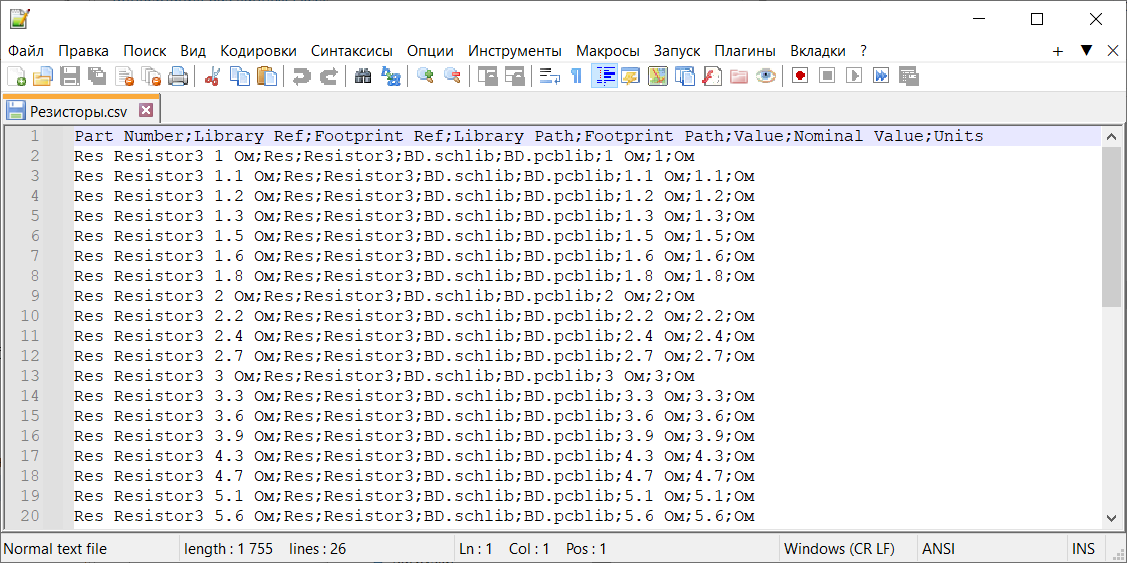Click the Print icon in toolbar
This screenshot has width=1127, height=563.
tap(178, 76)
